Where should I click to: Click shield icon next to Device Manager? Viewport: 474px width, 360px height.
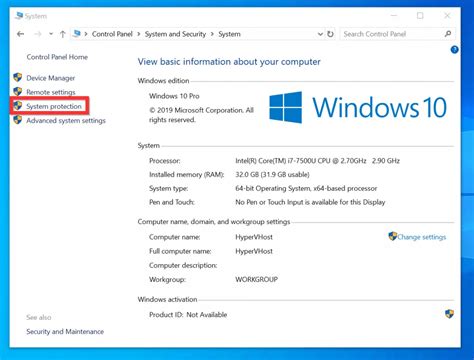18,77
